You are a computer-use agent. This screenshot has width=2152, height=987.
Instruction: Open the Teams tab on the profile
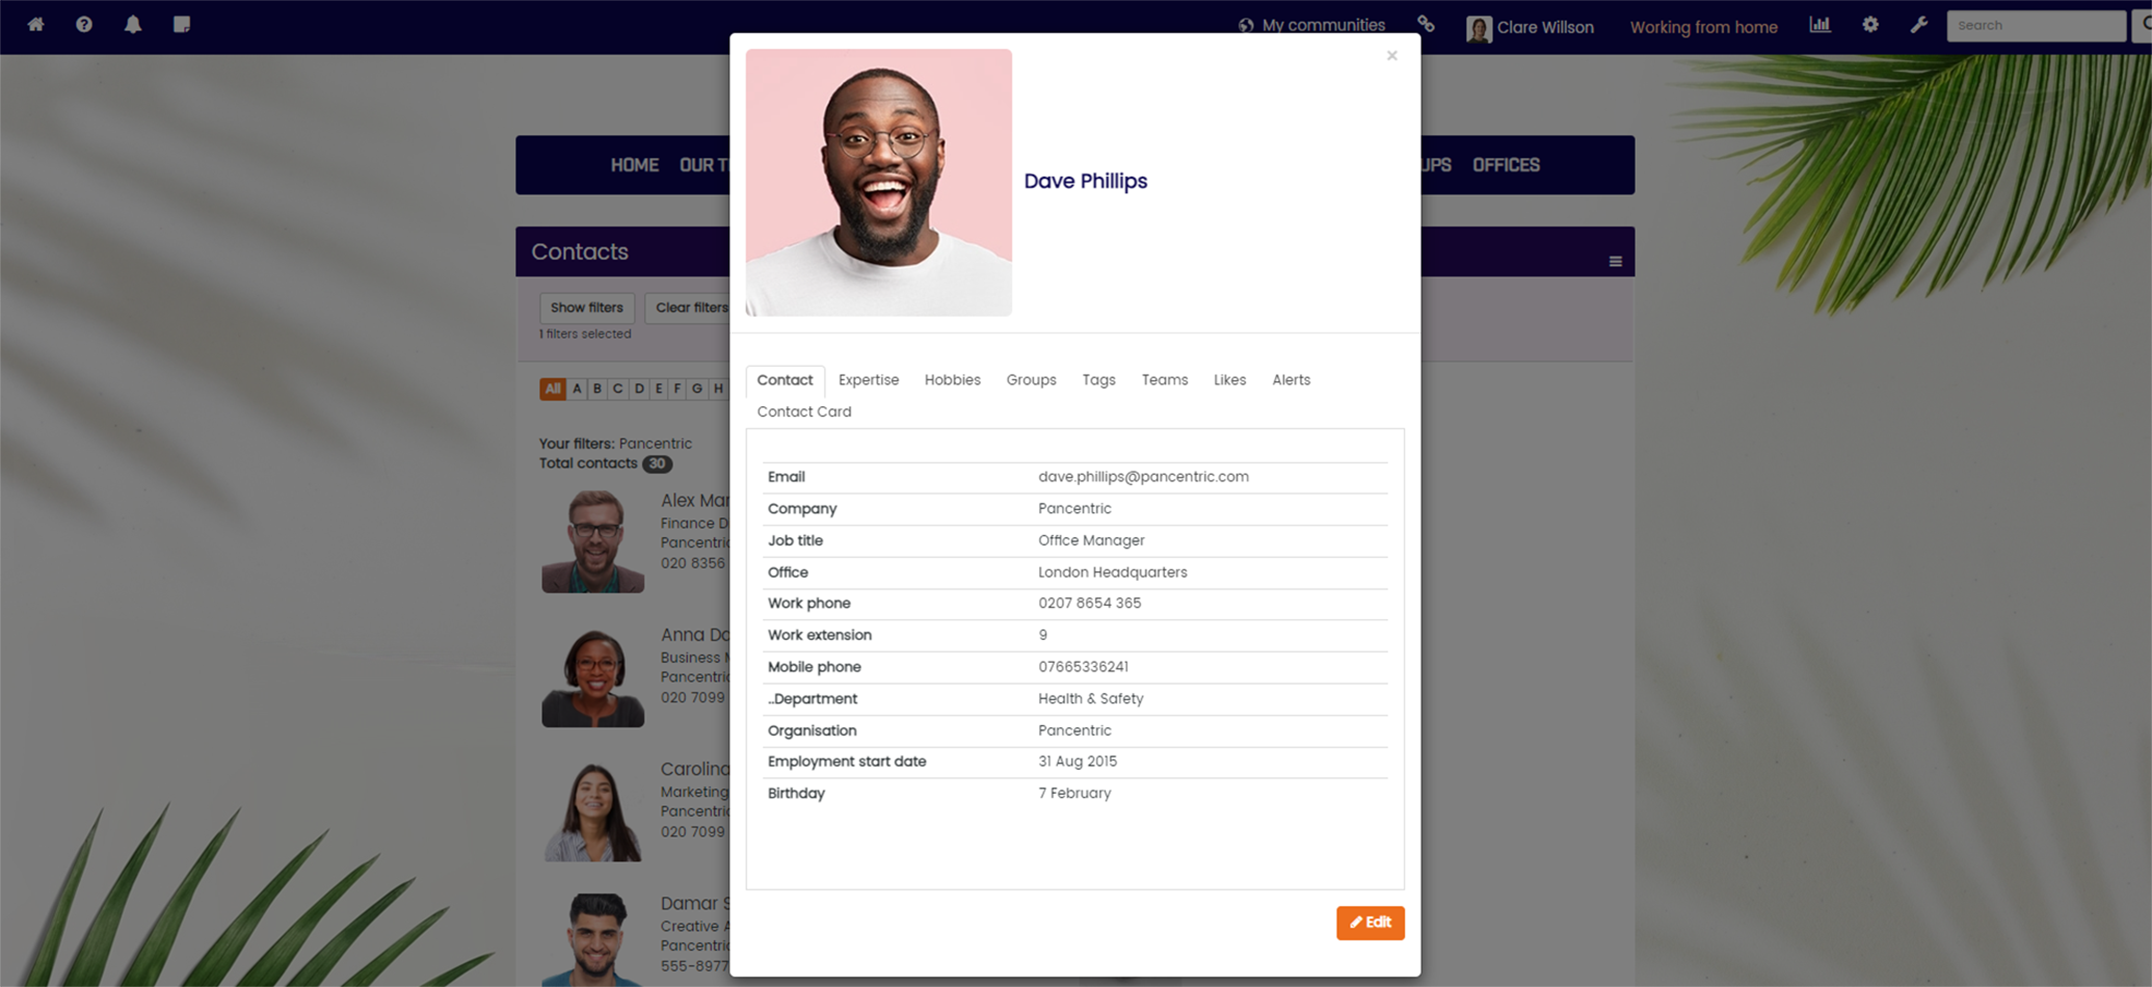[1164, 380]
